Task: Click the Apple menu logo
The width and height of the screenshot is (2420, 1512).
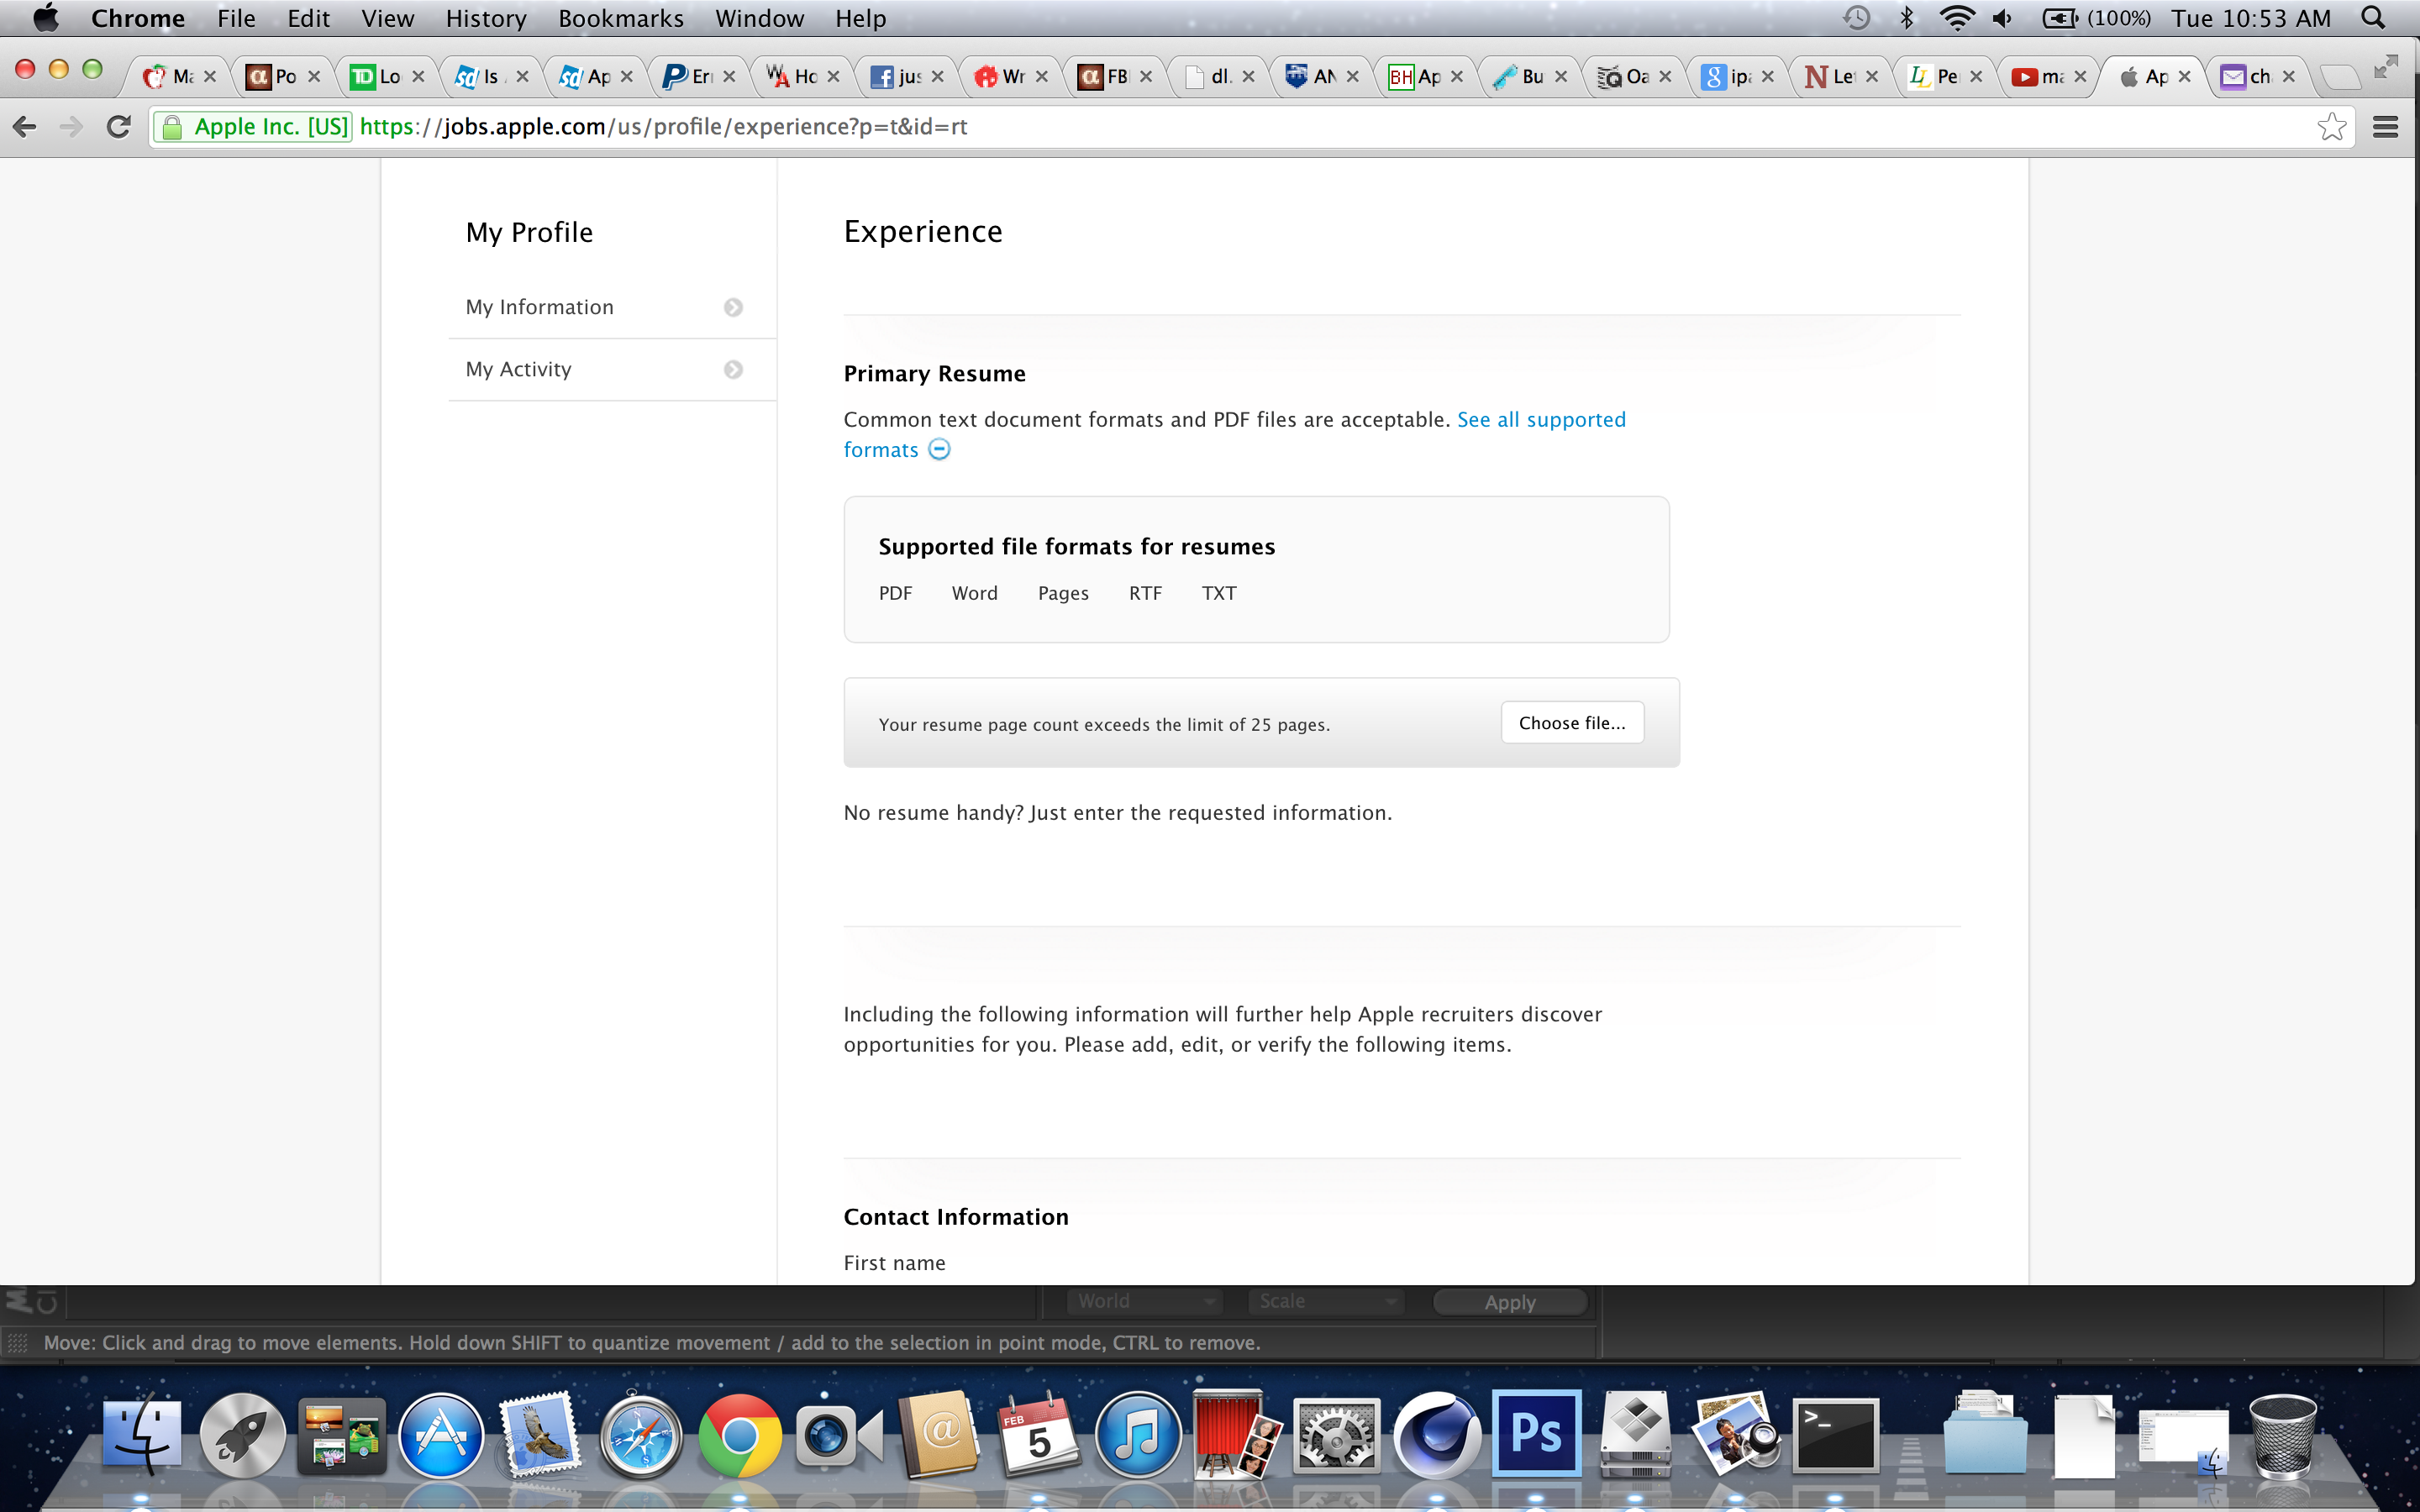Action: tap(46, 18)
